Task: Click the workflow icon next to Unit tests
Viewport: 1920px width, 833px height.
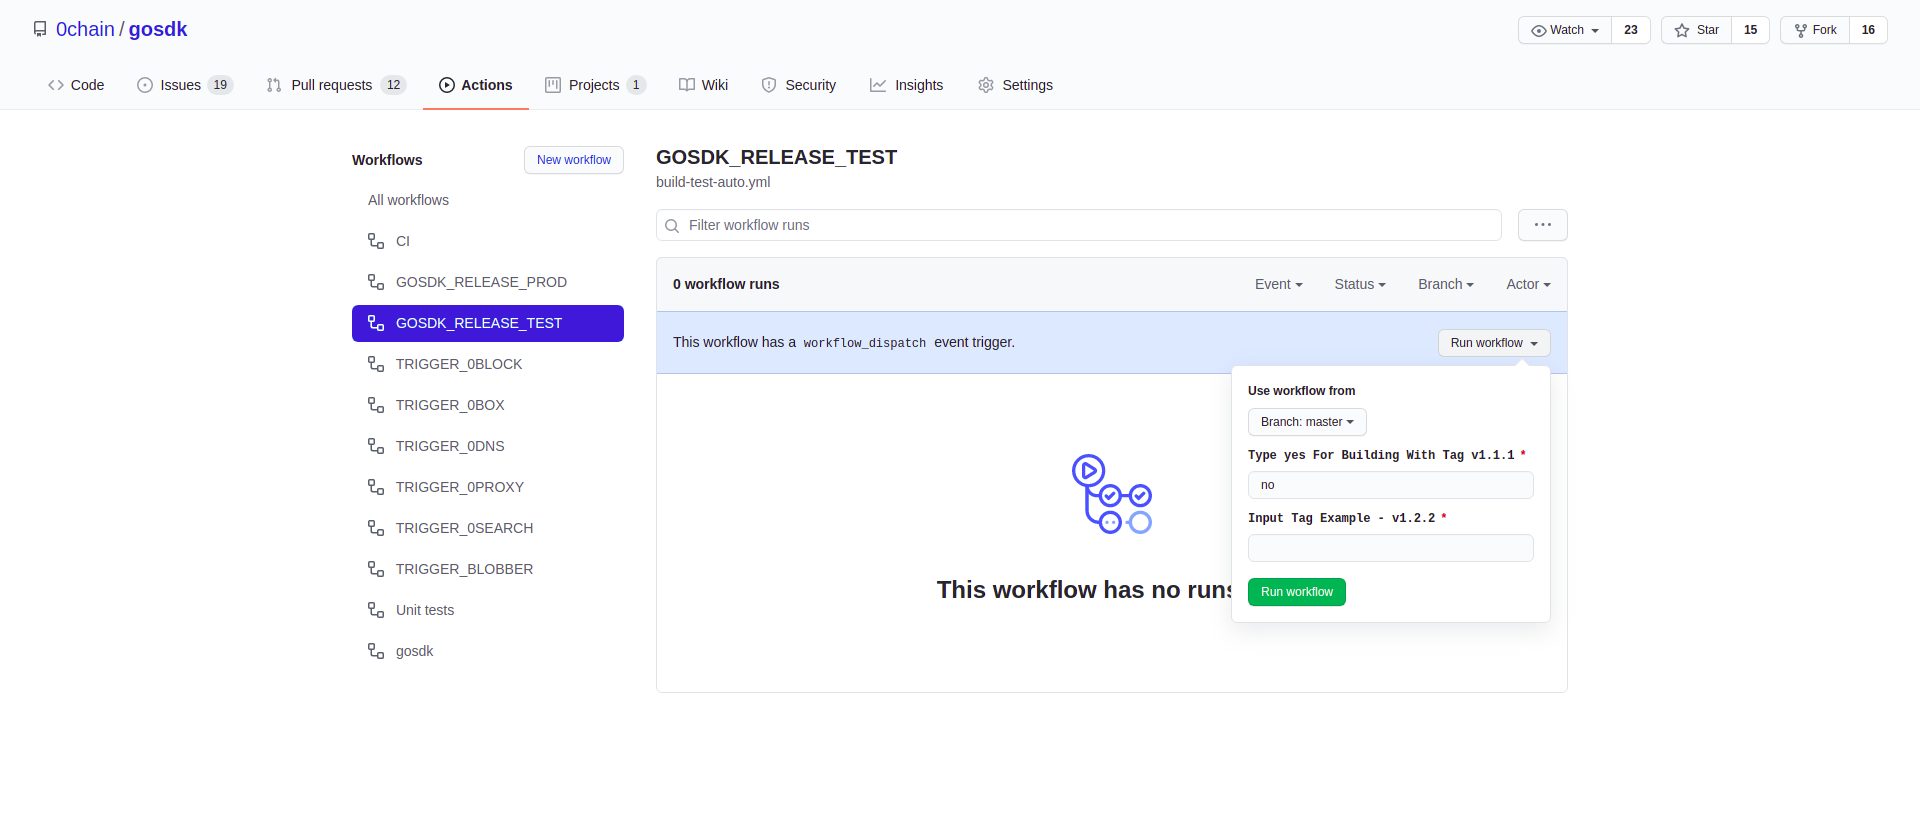Action: [x=376, y=610]
